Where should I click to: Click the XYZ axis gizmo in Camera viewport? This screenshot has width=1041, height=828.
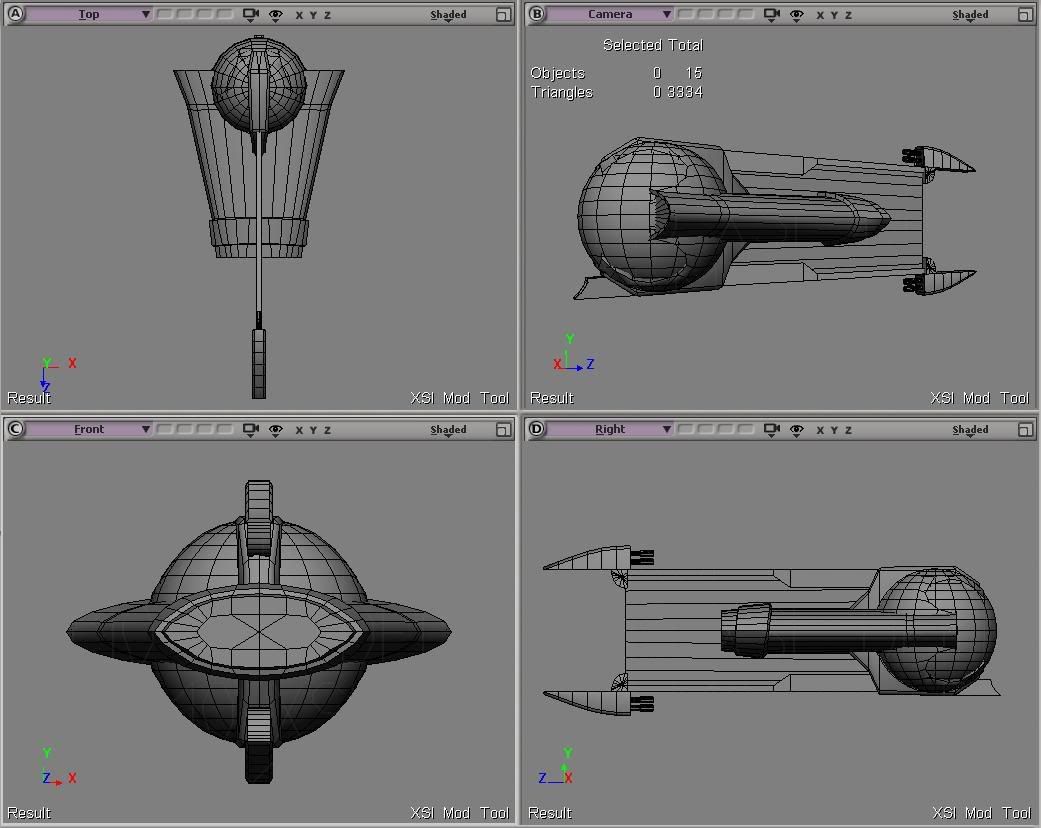[x=573, y=354]
